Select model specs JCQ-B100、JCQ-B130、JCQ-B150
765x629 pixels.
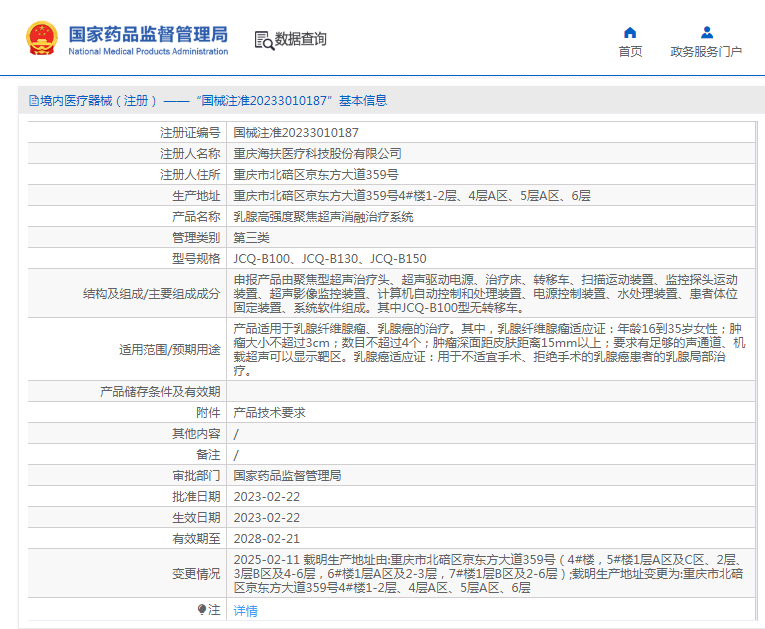[x=330, y=259]
